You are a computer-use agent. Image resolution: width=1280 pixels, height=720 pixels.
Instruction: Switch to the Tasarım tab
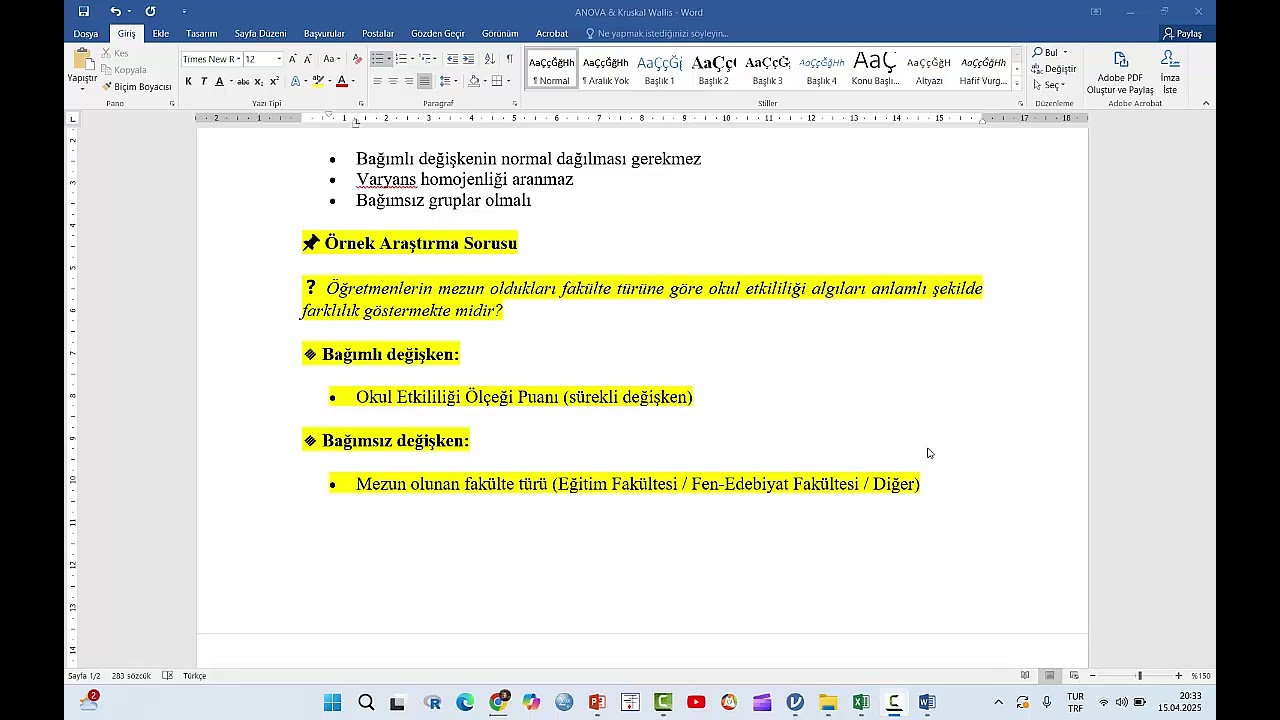click(201, 34)
